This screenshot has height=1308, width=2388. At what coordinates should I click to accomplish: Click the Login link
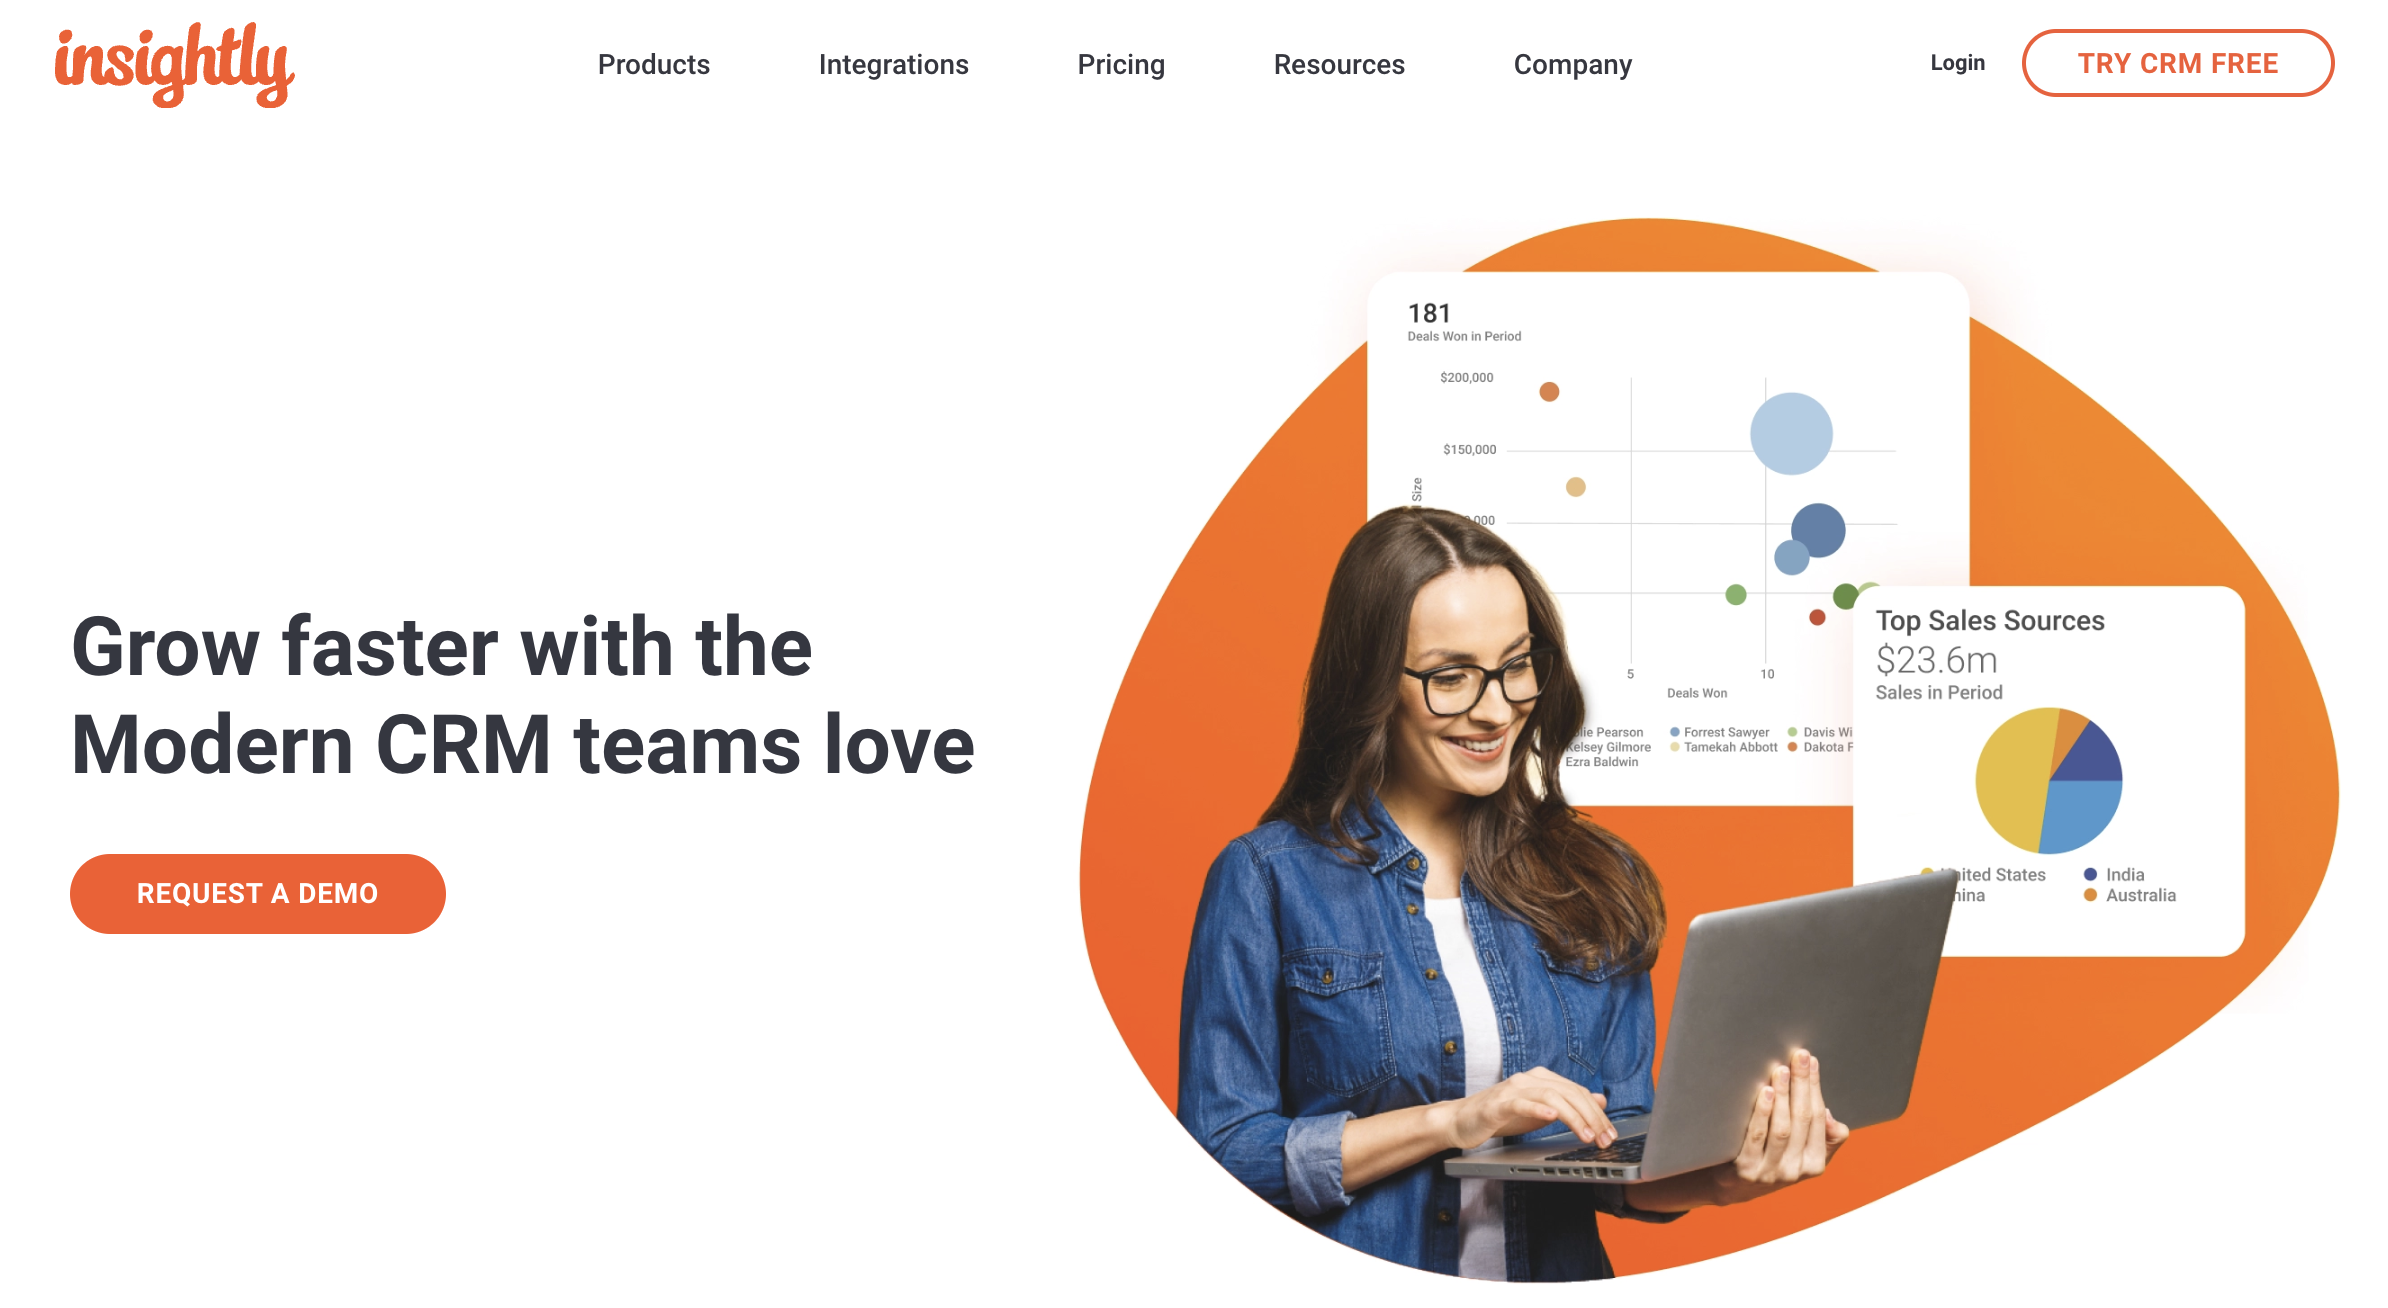click(x=1960, y=64)
